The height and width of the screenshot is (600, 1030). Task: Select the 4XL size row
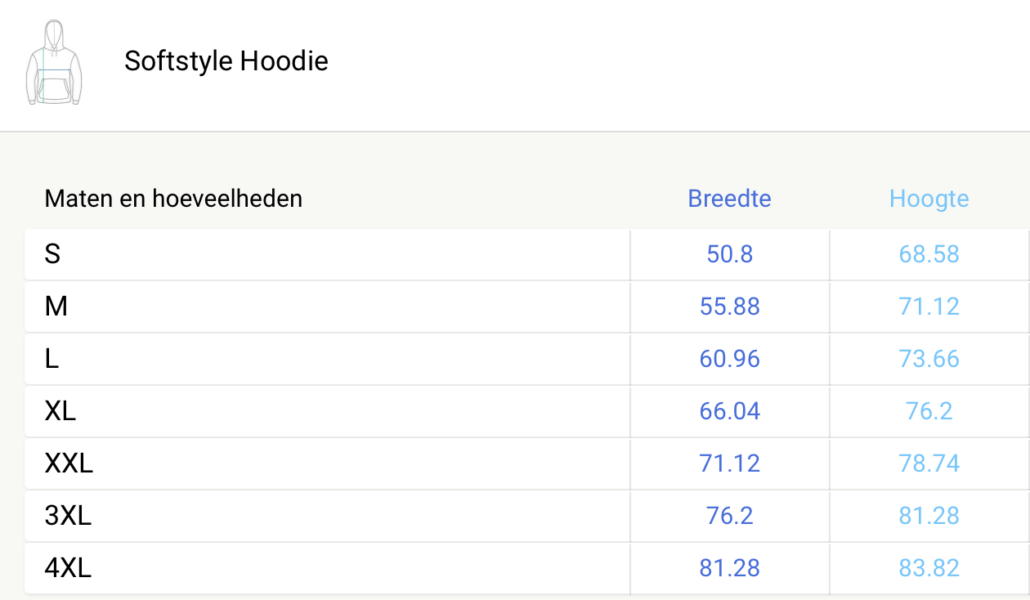tap(527, 568)
